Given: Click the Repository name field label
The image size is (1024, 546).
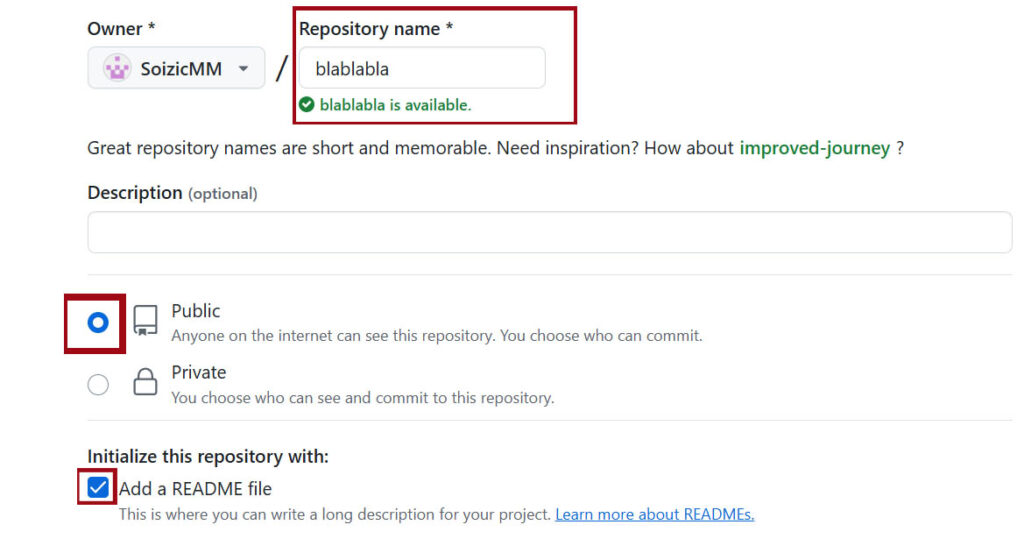Looking at the screenshot, I should point(376,29).
